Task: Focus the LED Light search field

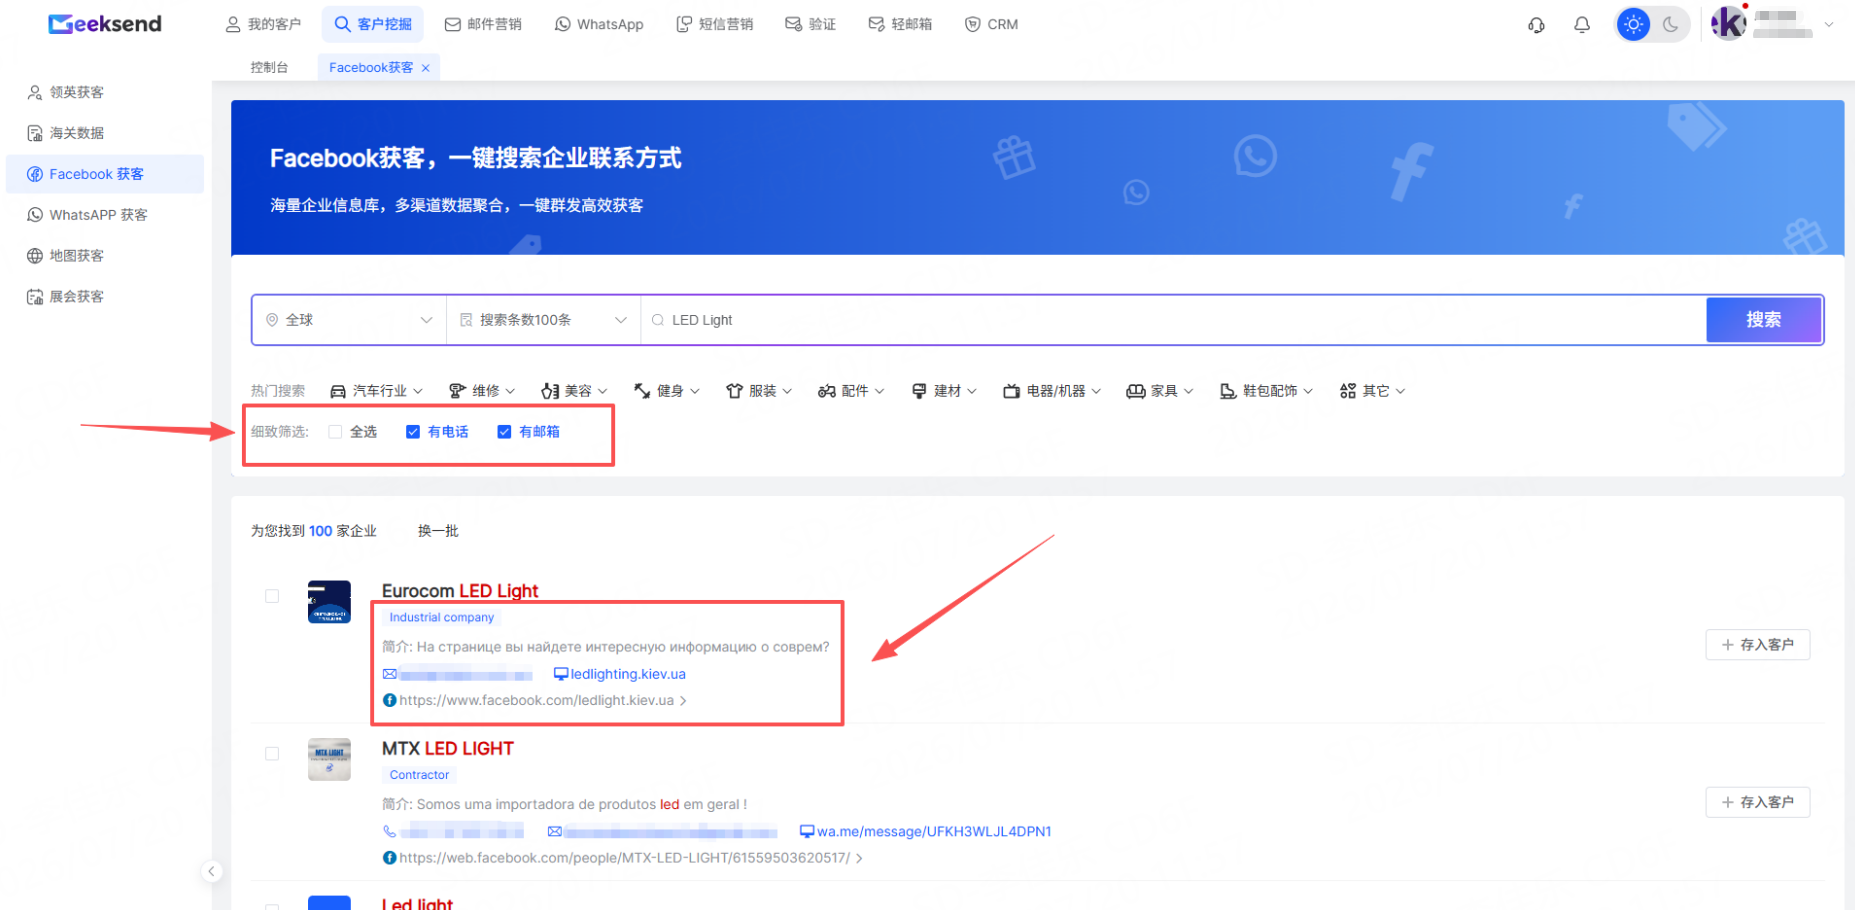Action: [x=1174, y=320]
